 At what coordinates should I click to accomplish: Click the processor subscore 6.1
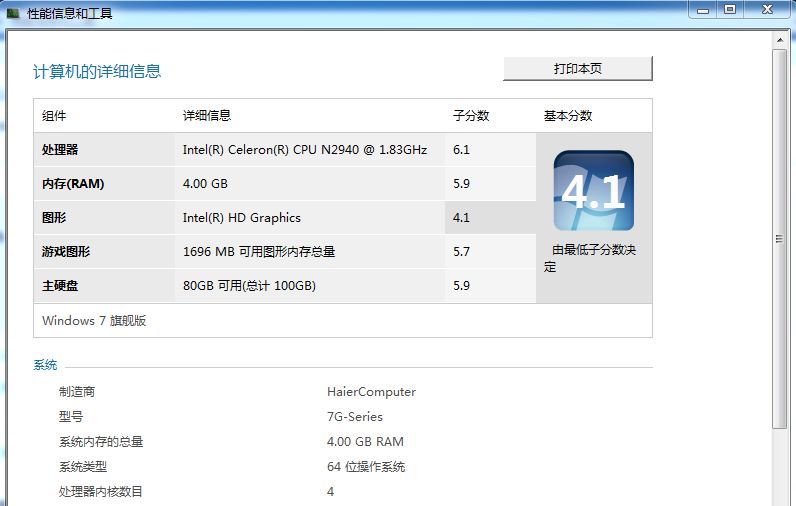click(x=461, y=150)
